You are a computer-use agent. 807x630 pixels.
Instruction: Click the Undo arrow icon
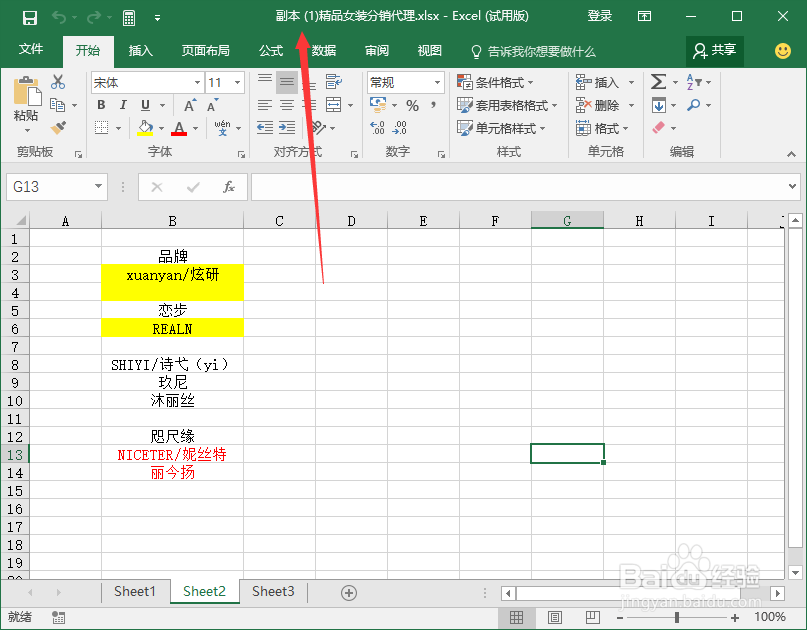point(58,18)
